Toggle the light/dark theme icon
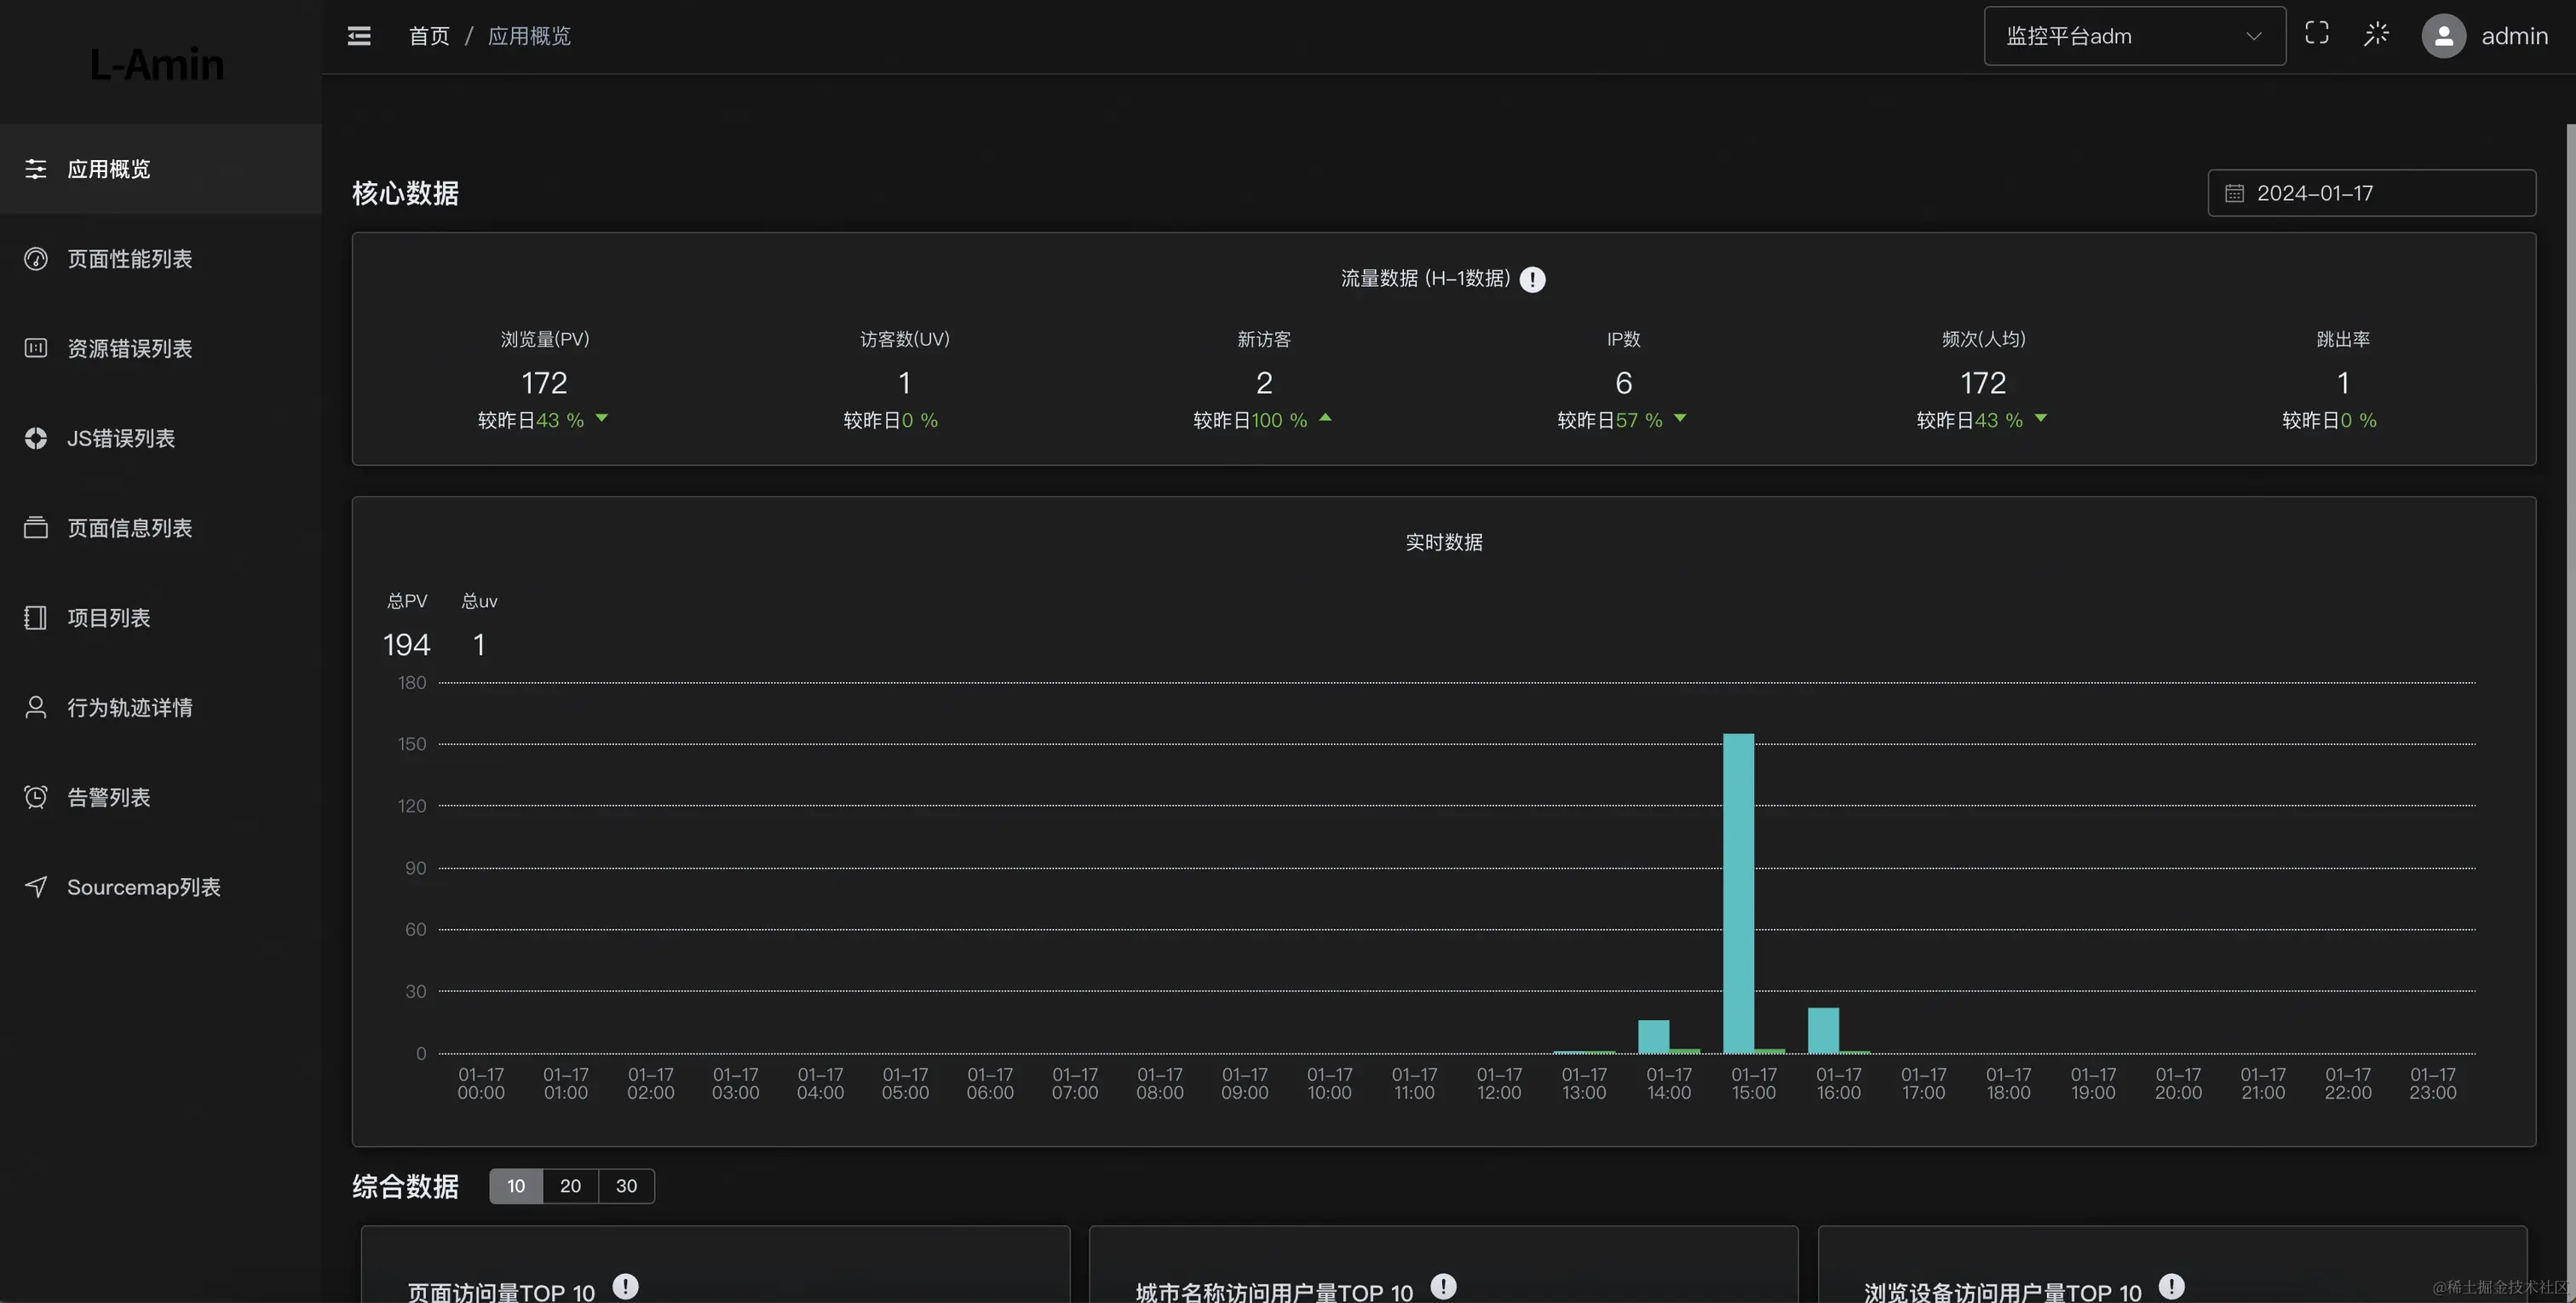Image resolution: width=2576 pixels, height=1303 pixels. 2376,35
